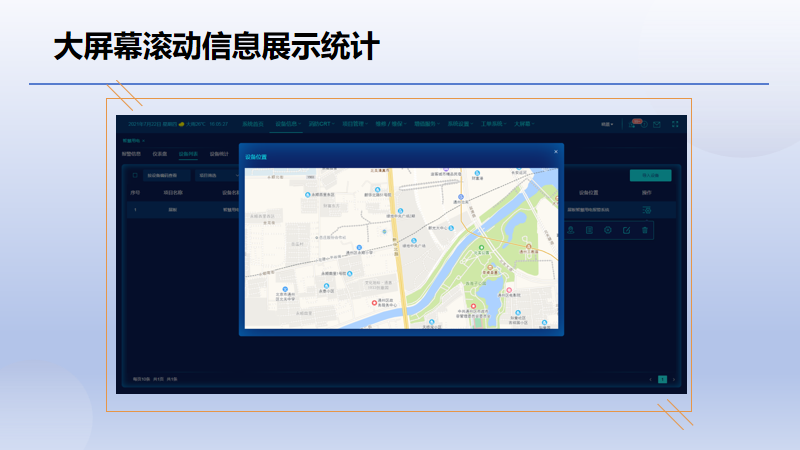Expand the 大屏幕 navigation menu
Screen dimensions: 800x450
click(524, 124)
